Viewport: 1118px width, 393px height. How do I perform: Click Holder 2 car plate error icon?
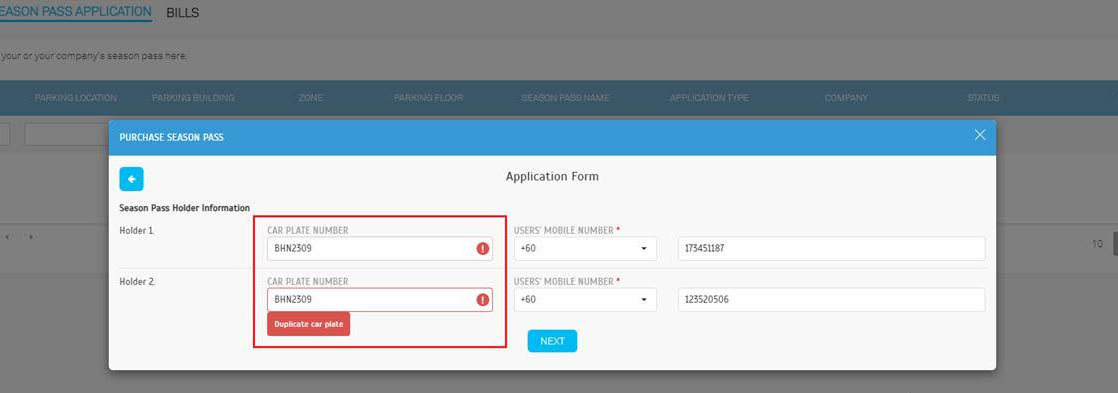click(x=483, y=300)
